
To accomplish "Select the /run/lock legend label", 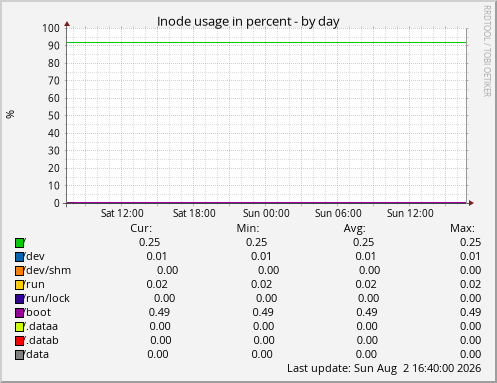I will point(47,298).
